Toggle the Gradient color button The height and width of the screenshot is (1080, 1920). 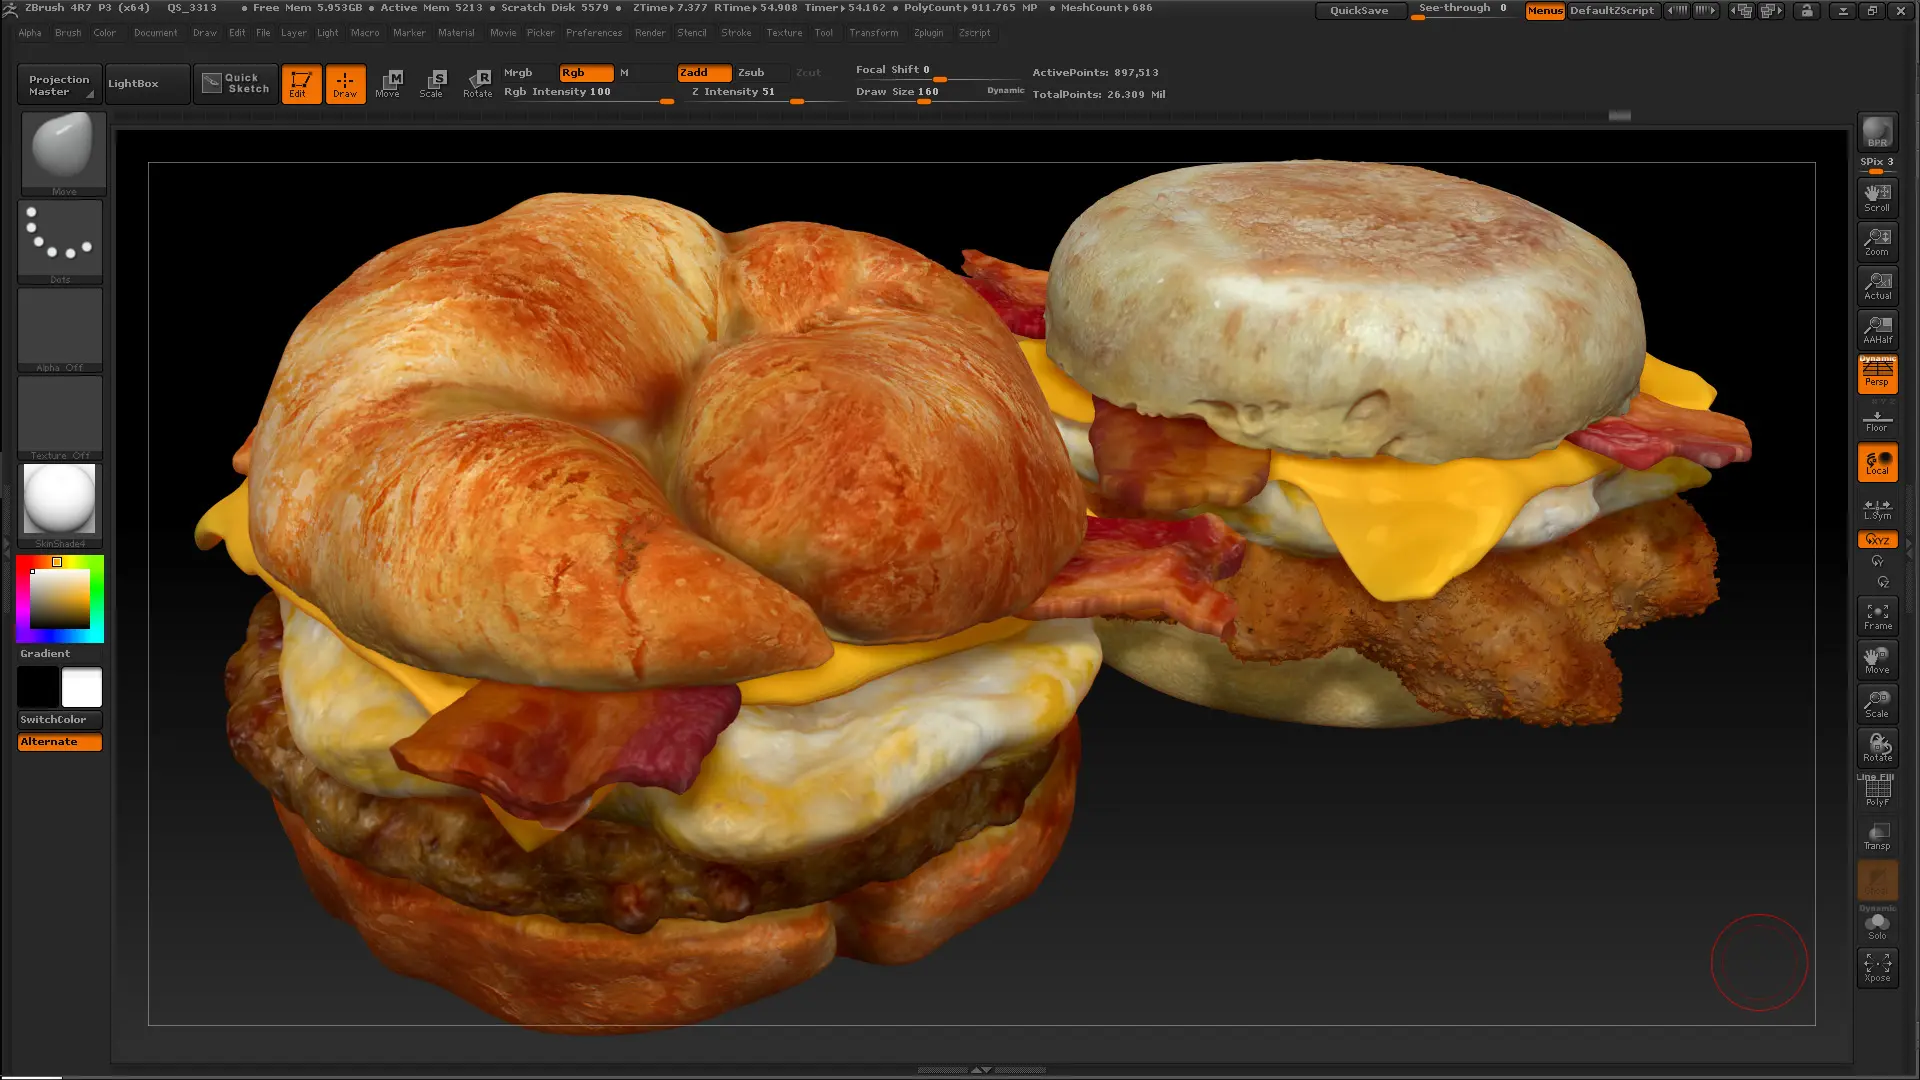60,654
